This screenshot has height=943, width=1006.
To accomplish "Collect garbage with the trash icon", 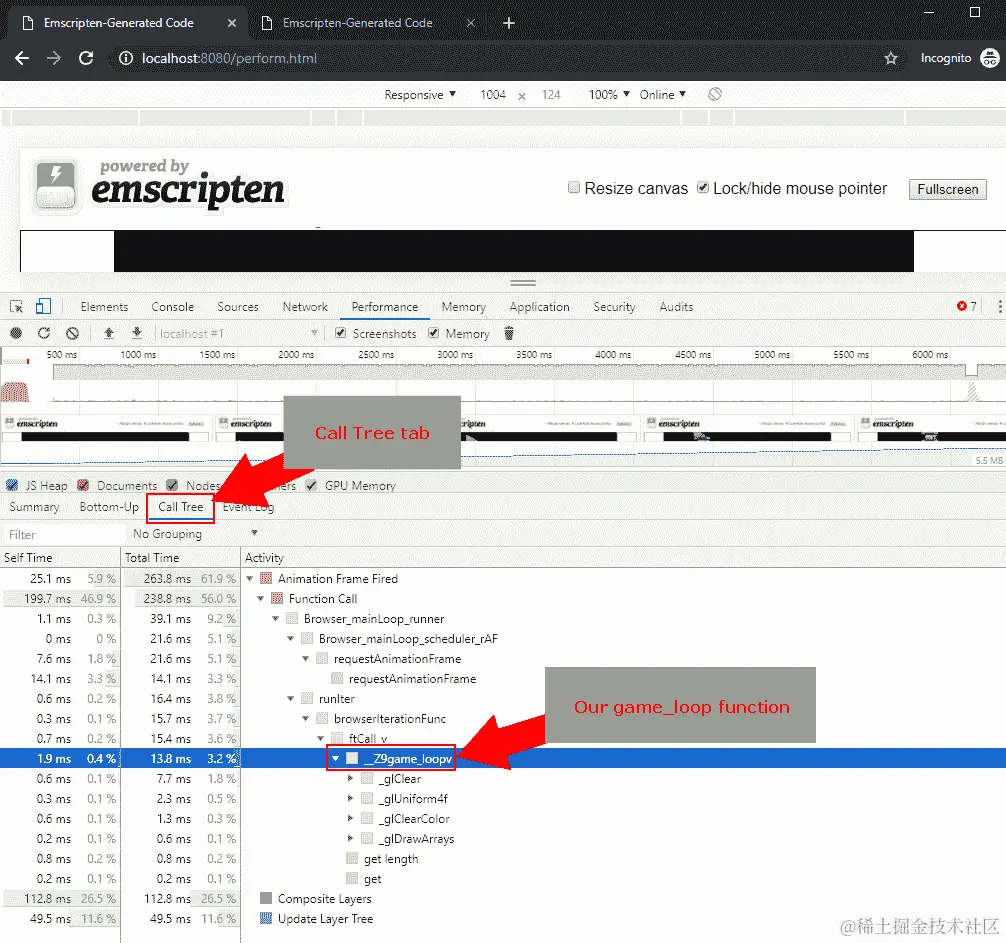I will [x=509, y=333].
